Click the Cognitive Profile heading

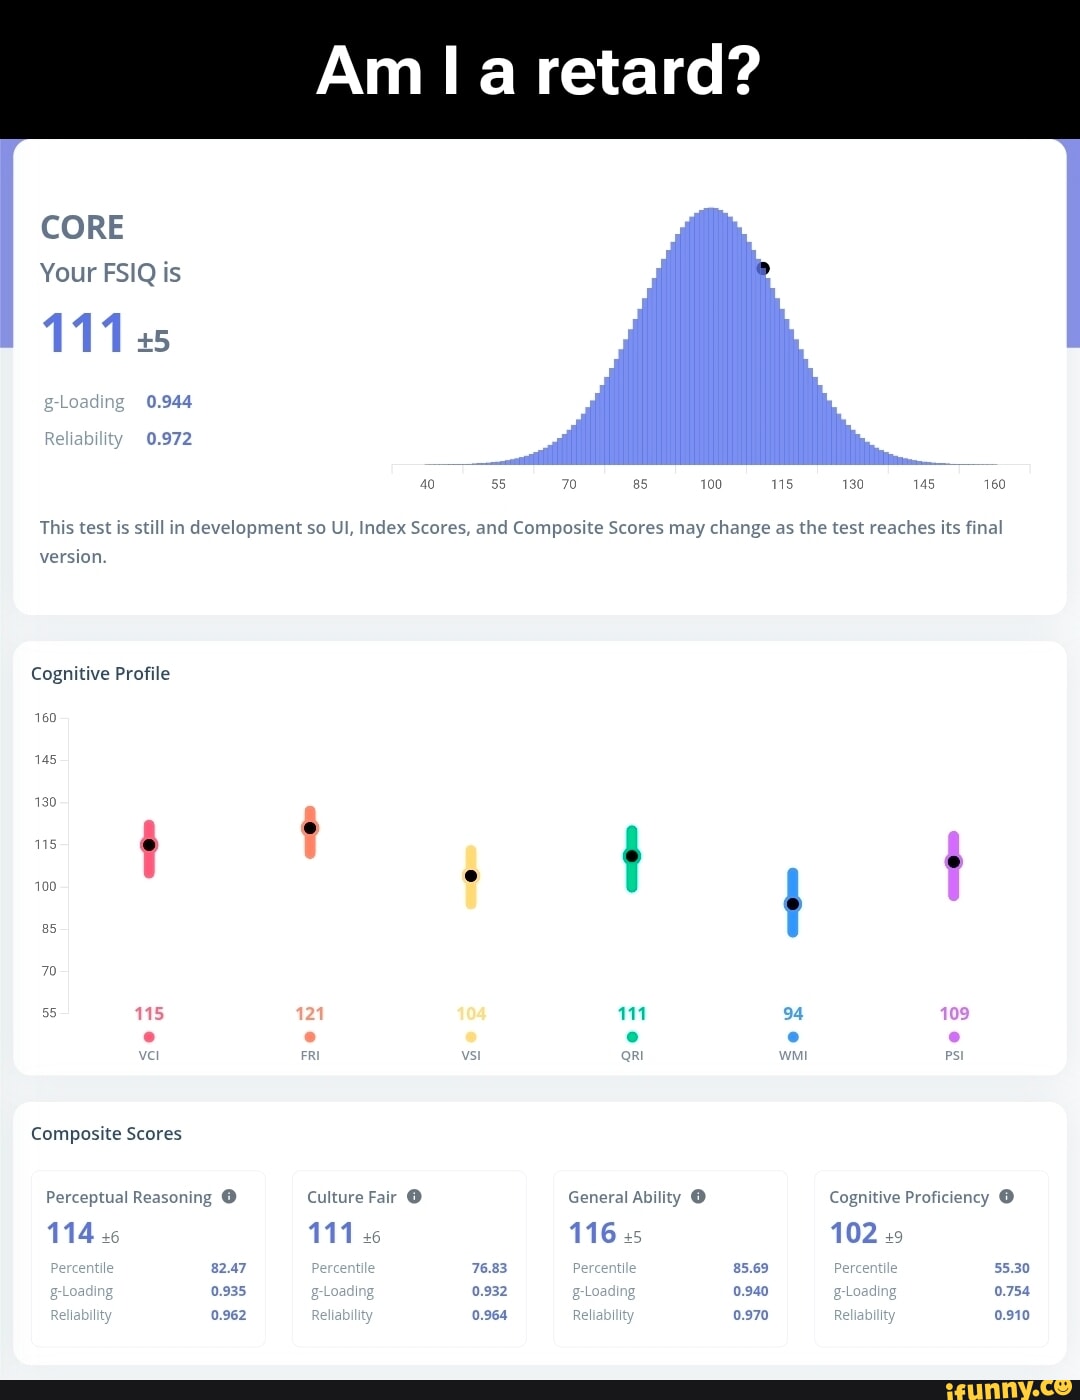coord(100,674)
